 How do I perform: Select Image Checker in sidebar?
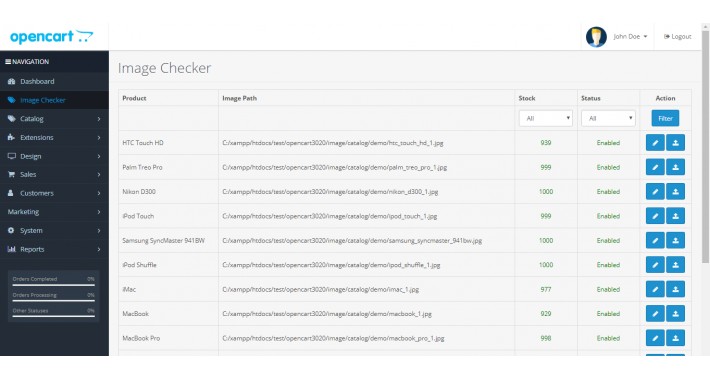(x=54, y=100)
